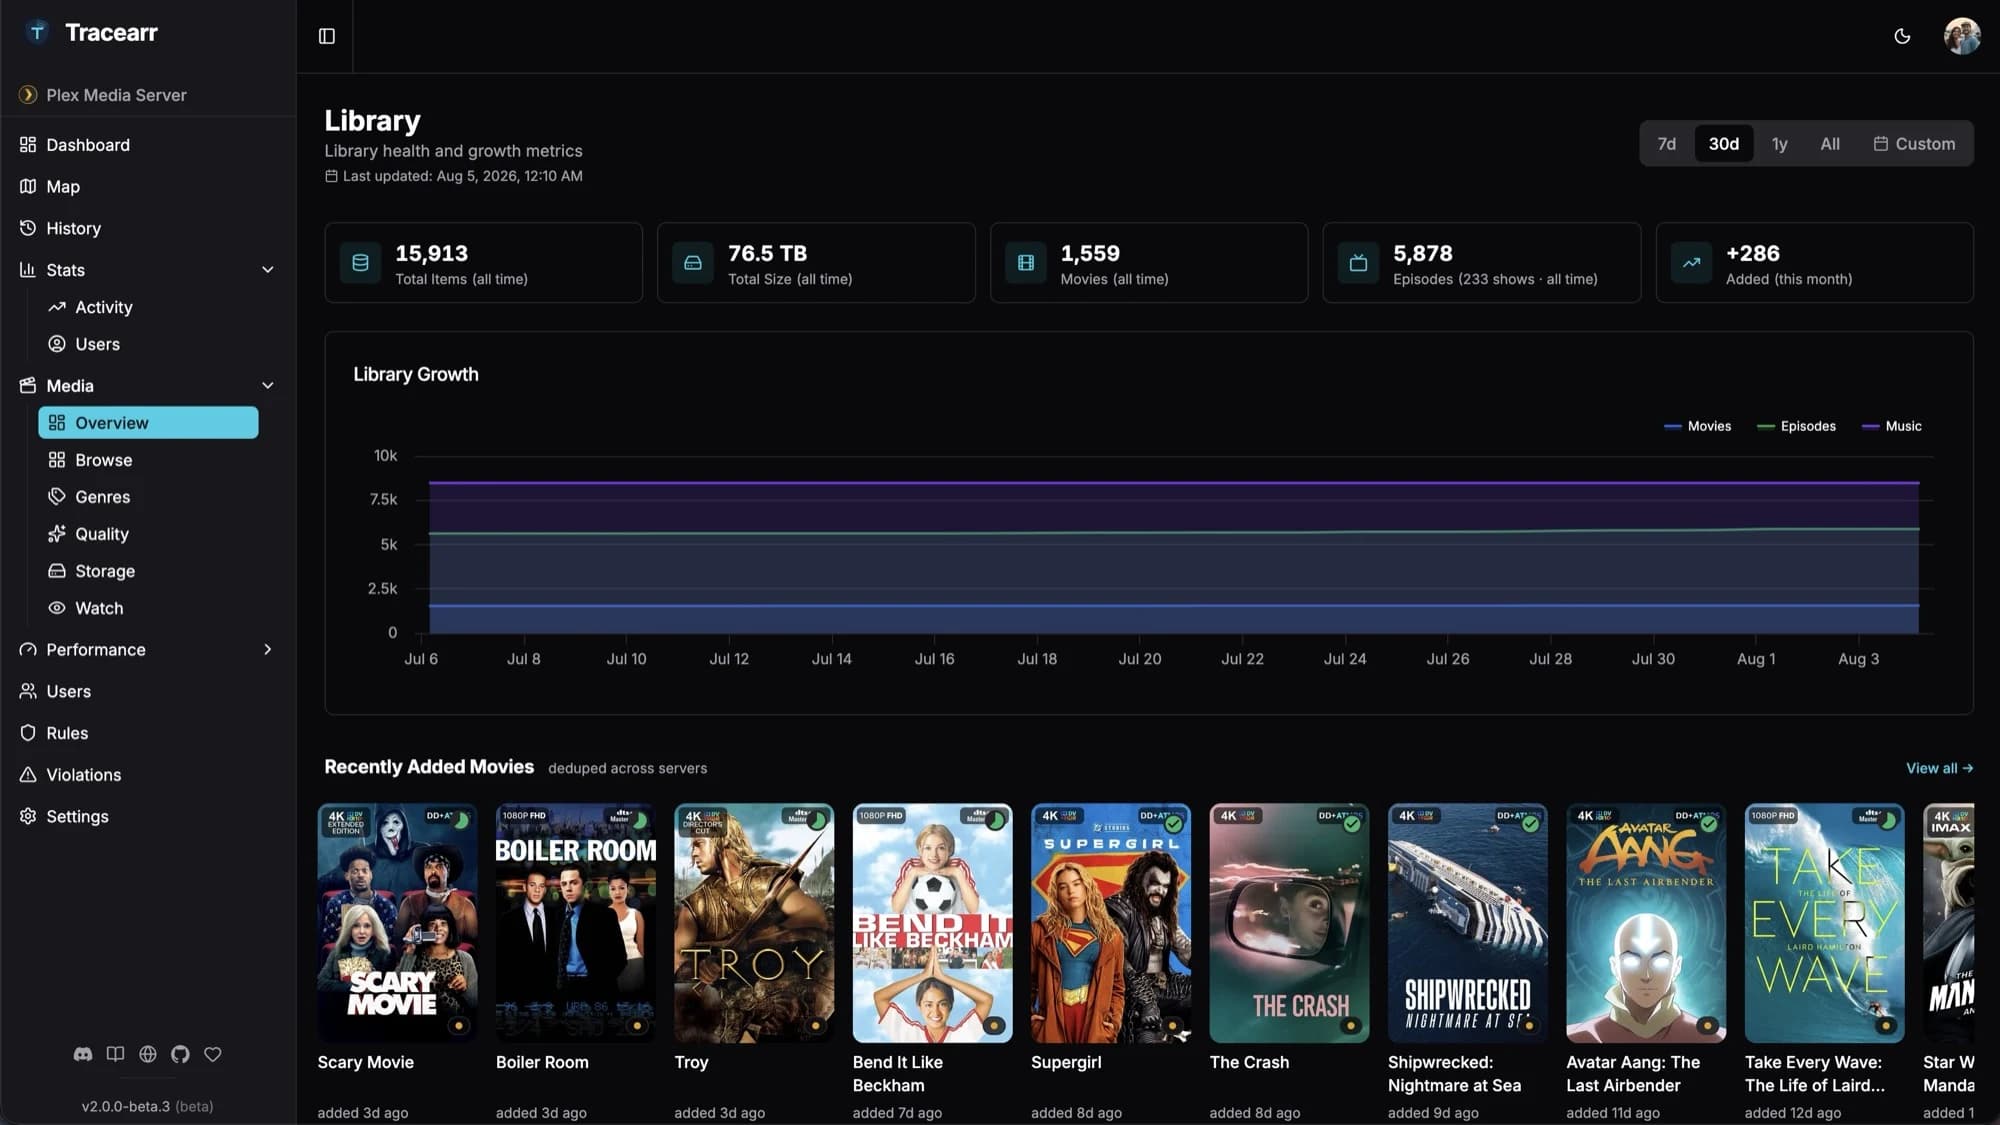Viewport: 2000px width, 1125px height.
Task: Open the Boiler Room poster
Action: [x=576, y=923]
